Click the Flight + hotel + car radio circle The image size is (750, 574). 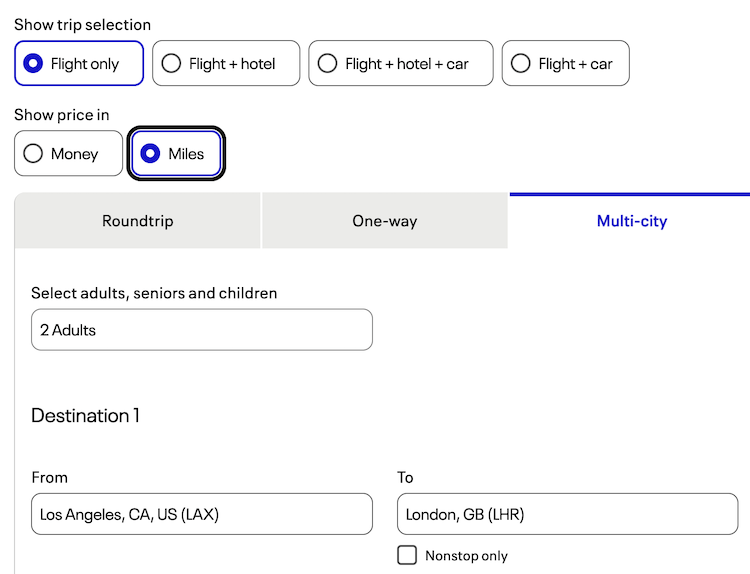327,64
